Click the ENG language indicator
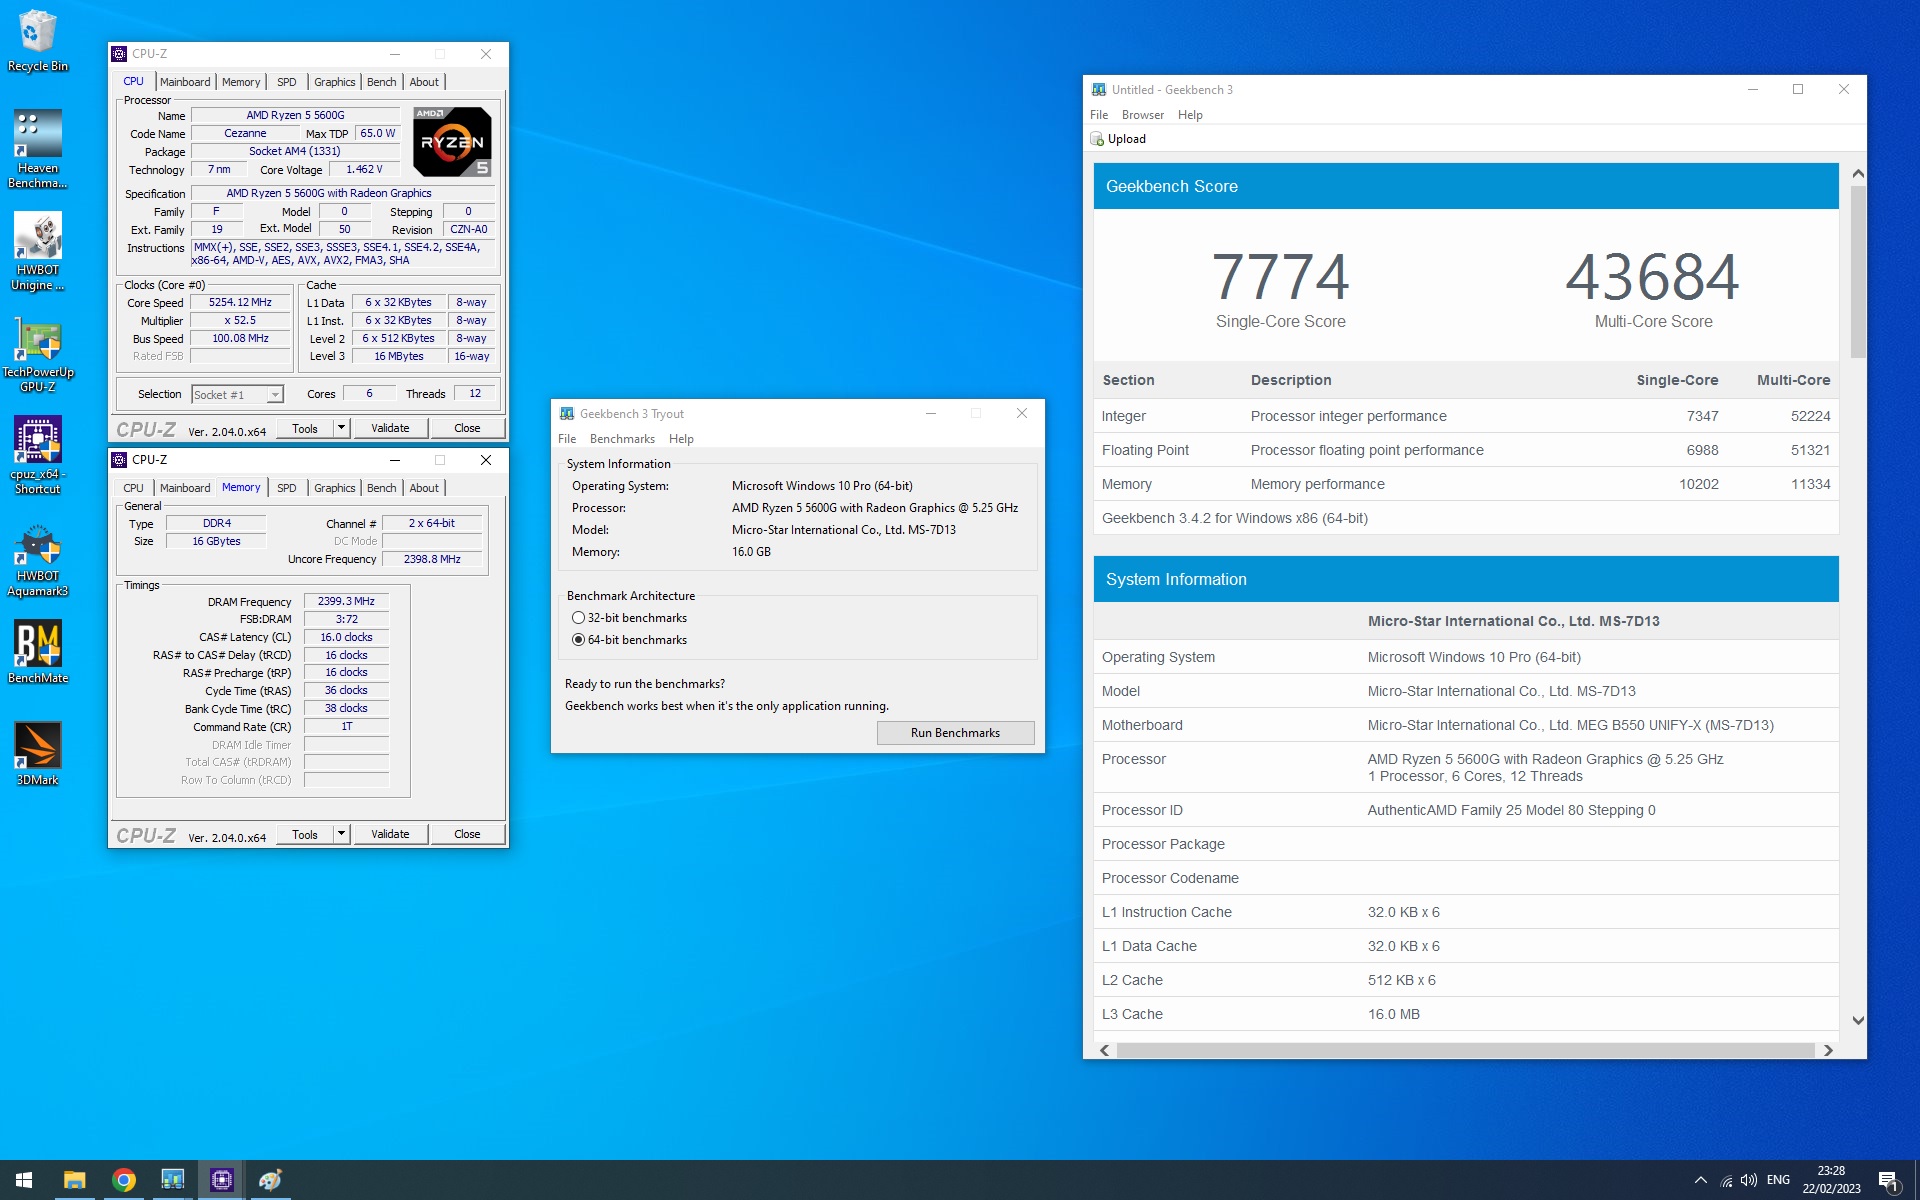Image resolution: width=1920 pixels, height=1200 pixels. (1778, 1180)
